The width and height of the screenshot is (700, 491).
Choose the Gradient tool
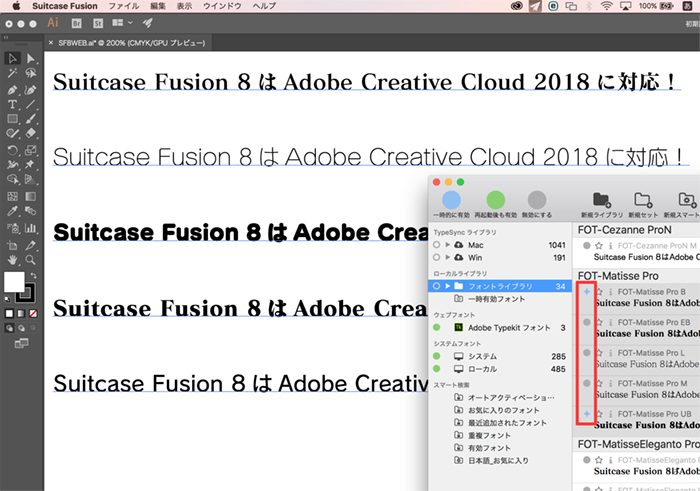click(30, 196)
